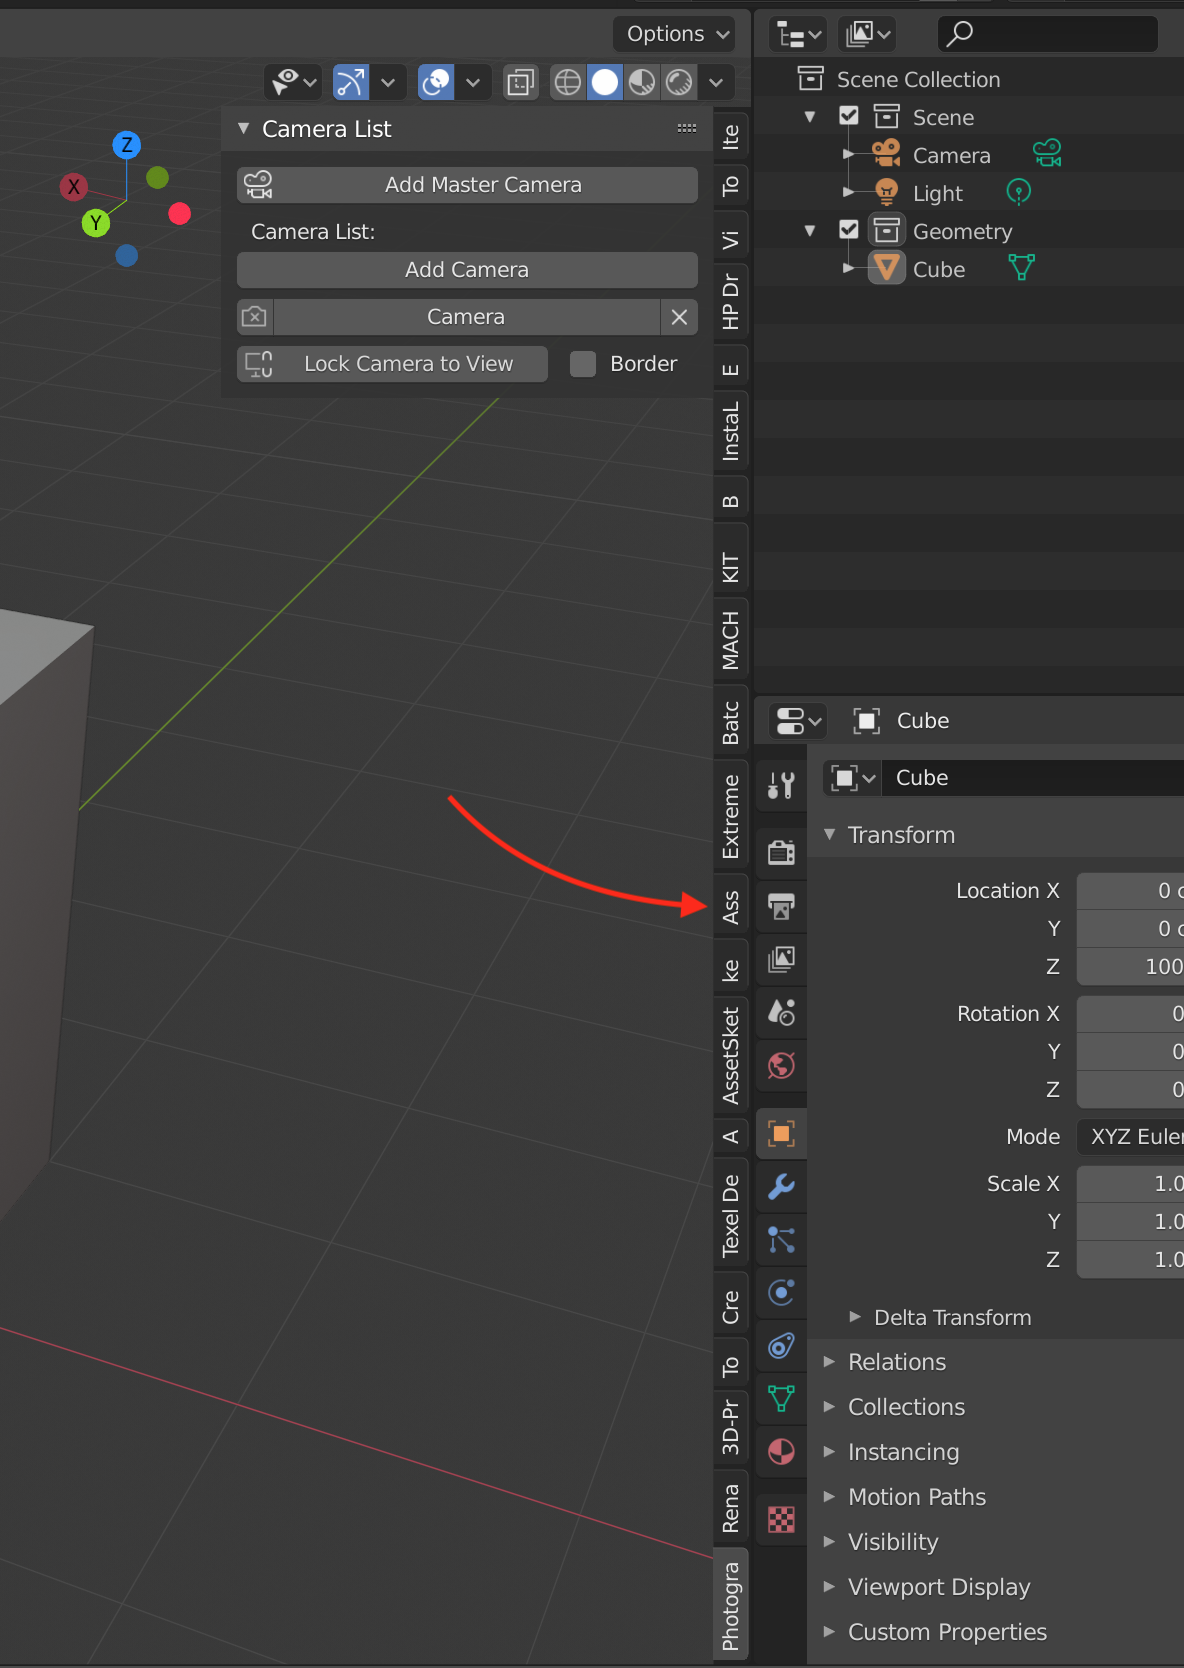
Task: Expand the Custom Properties panel
Action: point(829,1632)
